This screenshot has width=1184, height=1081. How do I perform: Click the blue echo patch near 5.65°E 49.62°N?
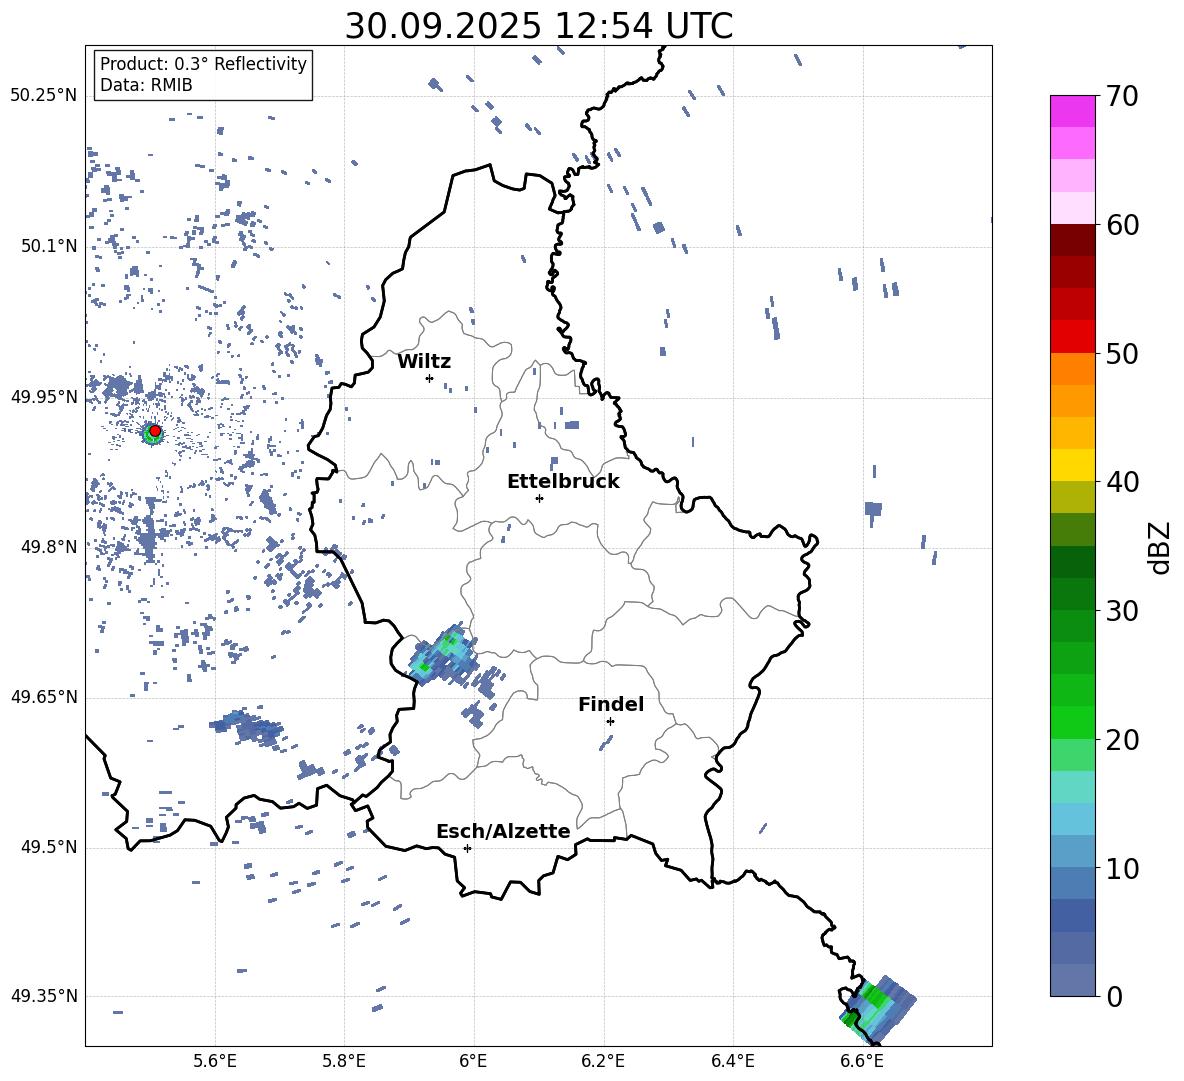248,728
